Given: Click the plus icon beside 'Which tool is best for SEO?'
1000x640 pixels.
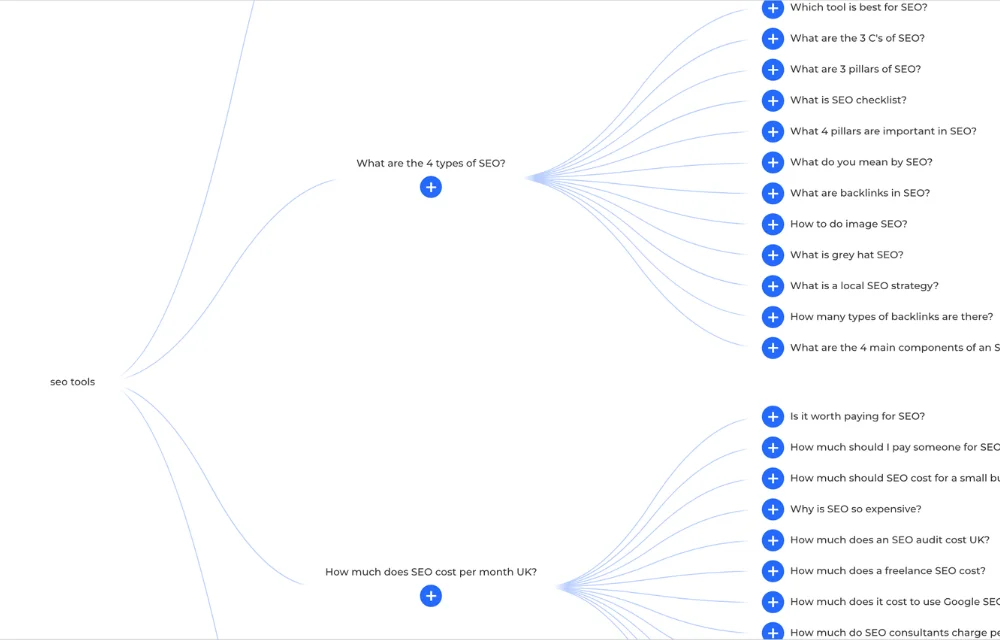Looking at the screenshot, I should 773,8.
